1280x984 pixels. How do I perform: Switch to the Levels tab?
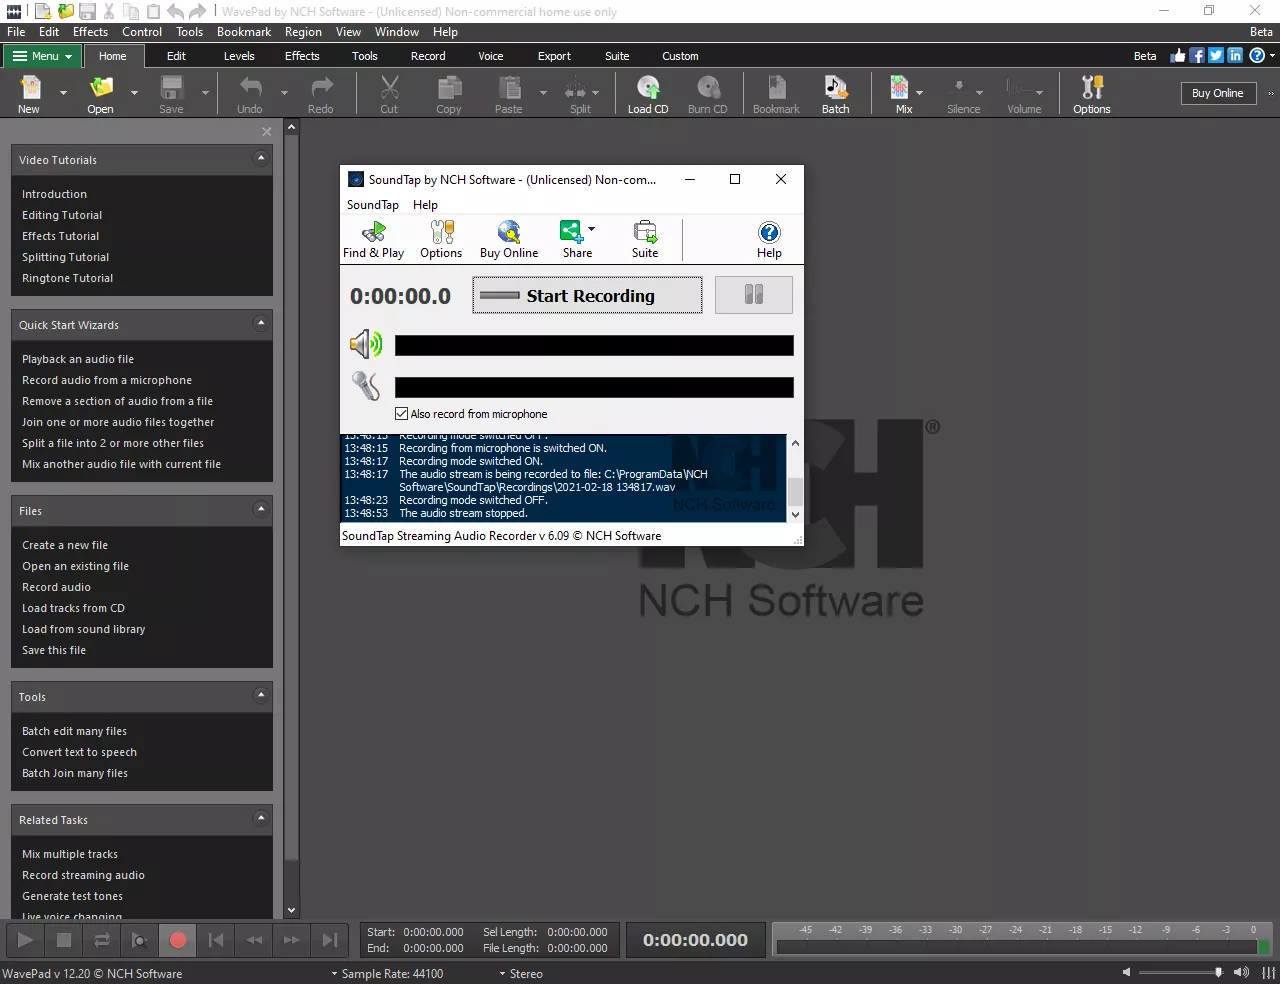point(239,56)
